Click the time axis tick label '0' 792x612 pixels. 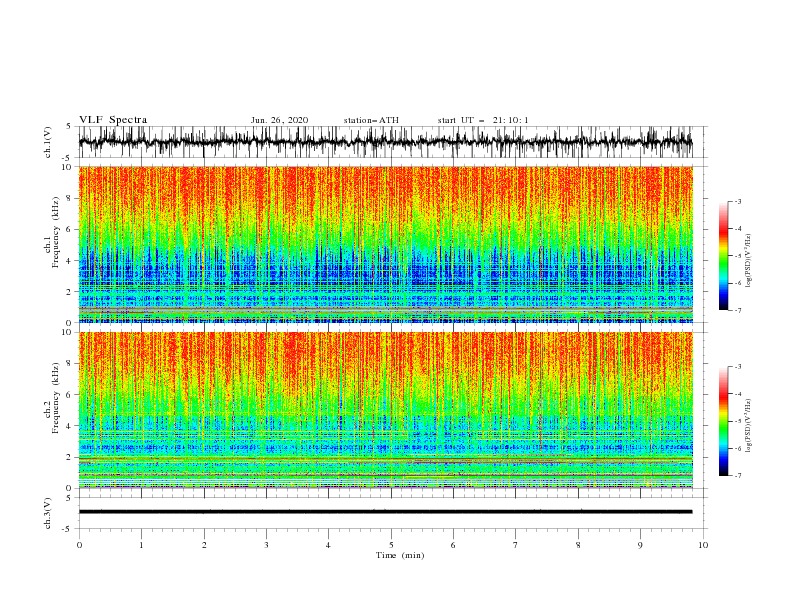click(79, 545)
